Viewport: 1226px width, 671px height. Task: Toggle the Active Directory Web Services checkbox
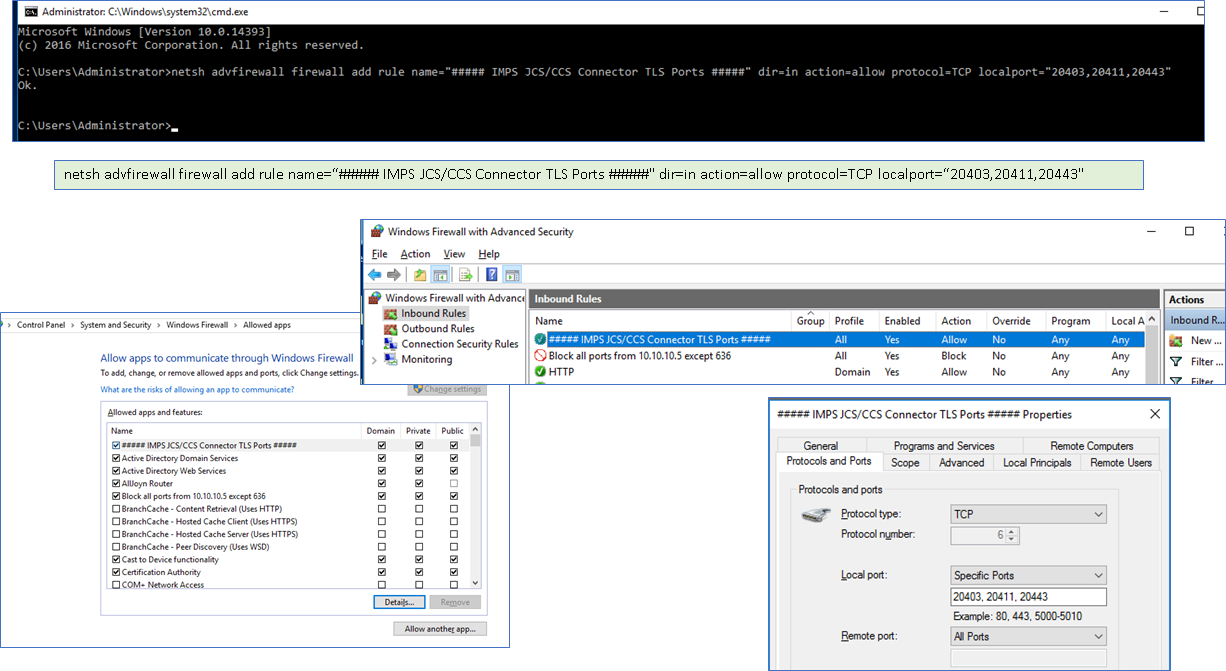pyautogui.click(x=116, y=471)
